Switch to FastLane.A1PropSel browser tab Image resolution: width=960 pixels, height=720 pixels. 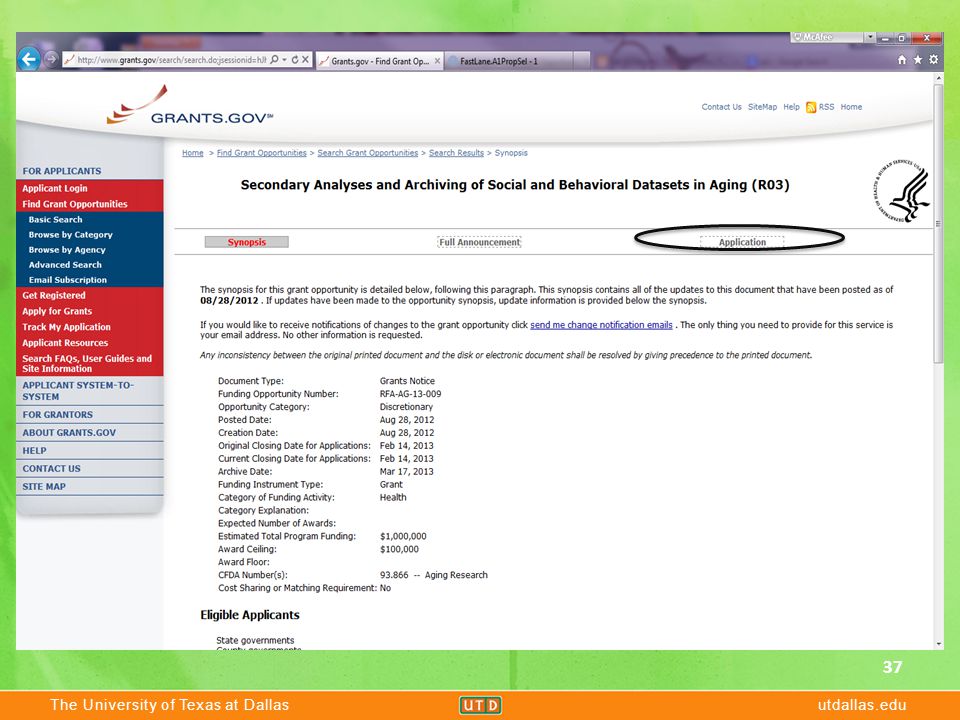pos(510,61)
